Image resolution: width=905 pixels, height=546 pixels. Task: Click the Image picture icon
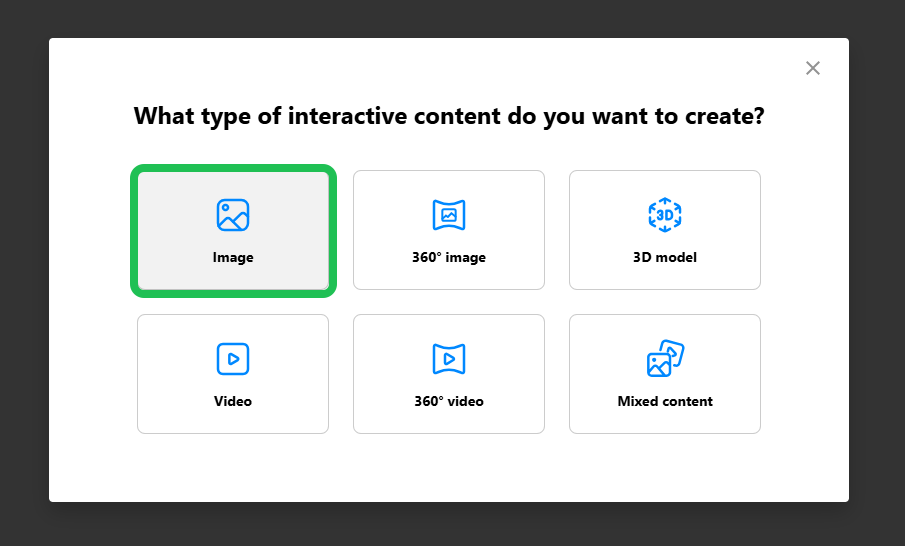pos(233,215)
